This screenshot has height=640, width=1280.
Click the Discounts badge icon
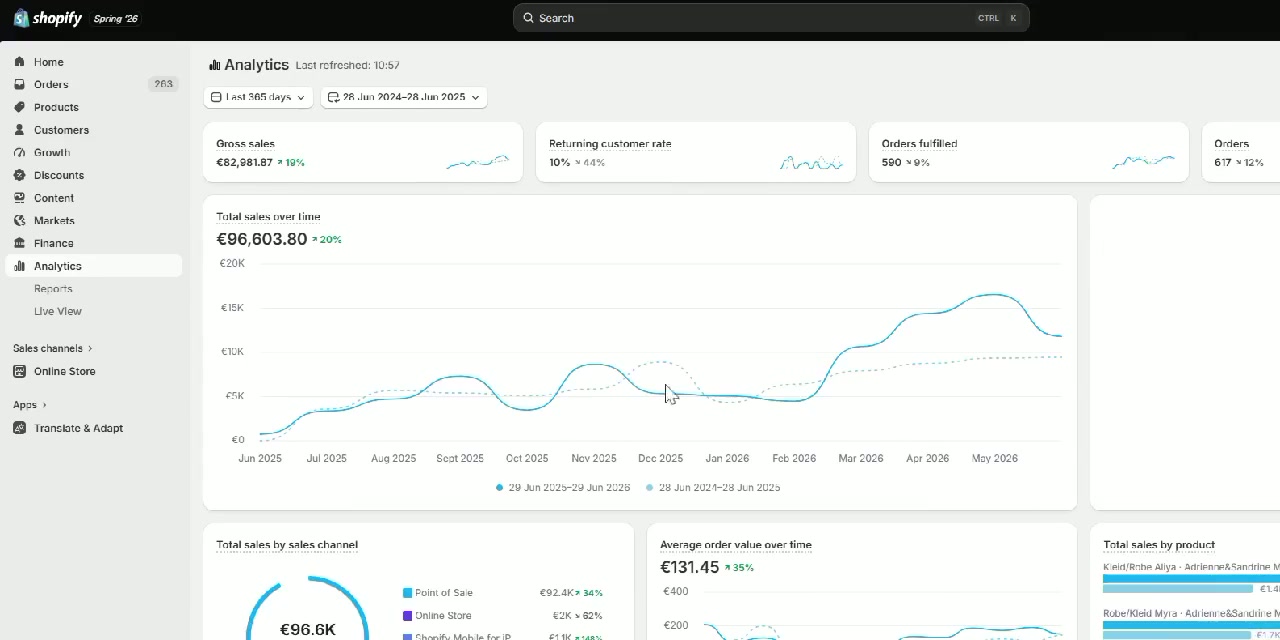click(x=19, y=175)
